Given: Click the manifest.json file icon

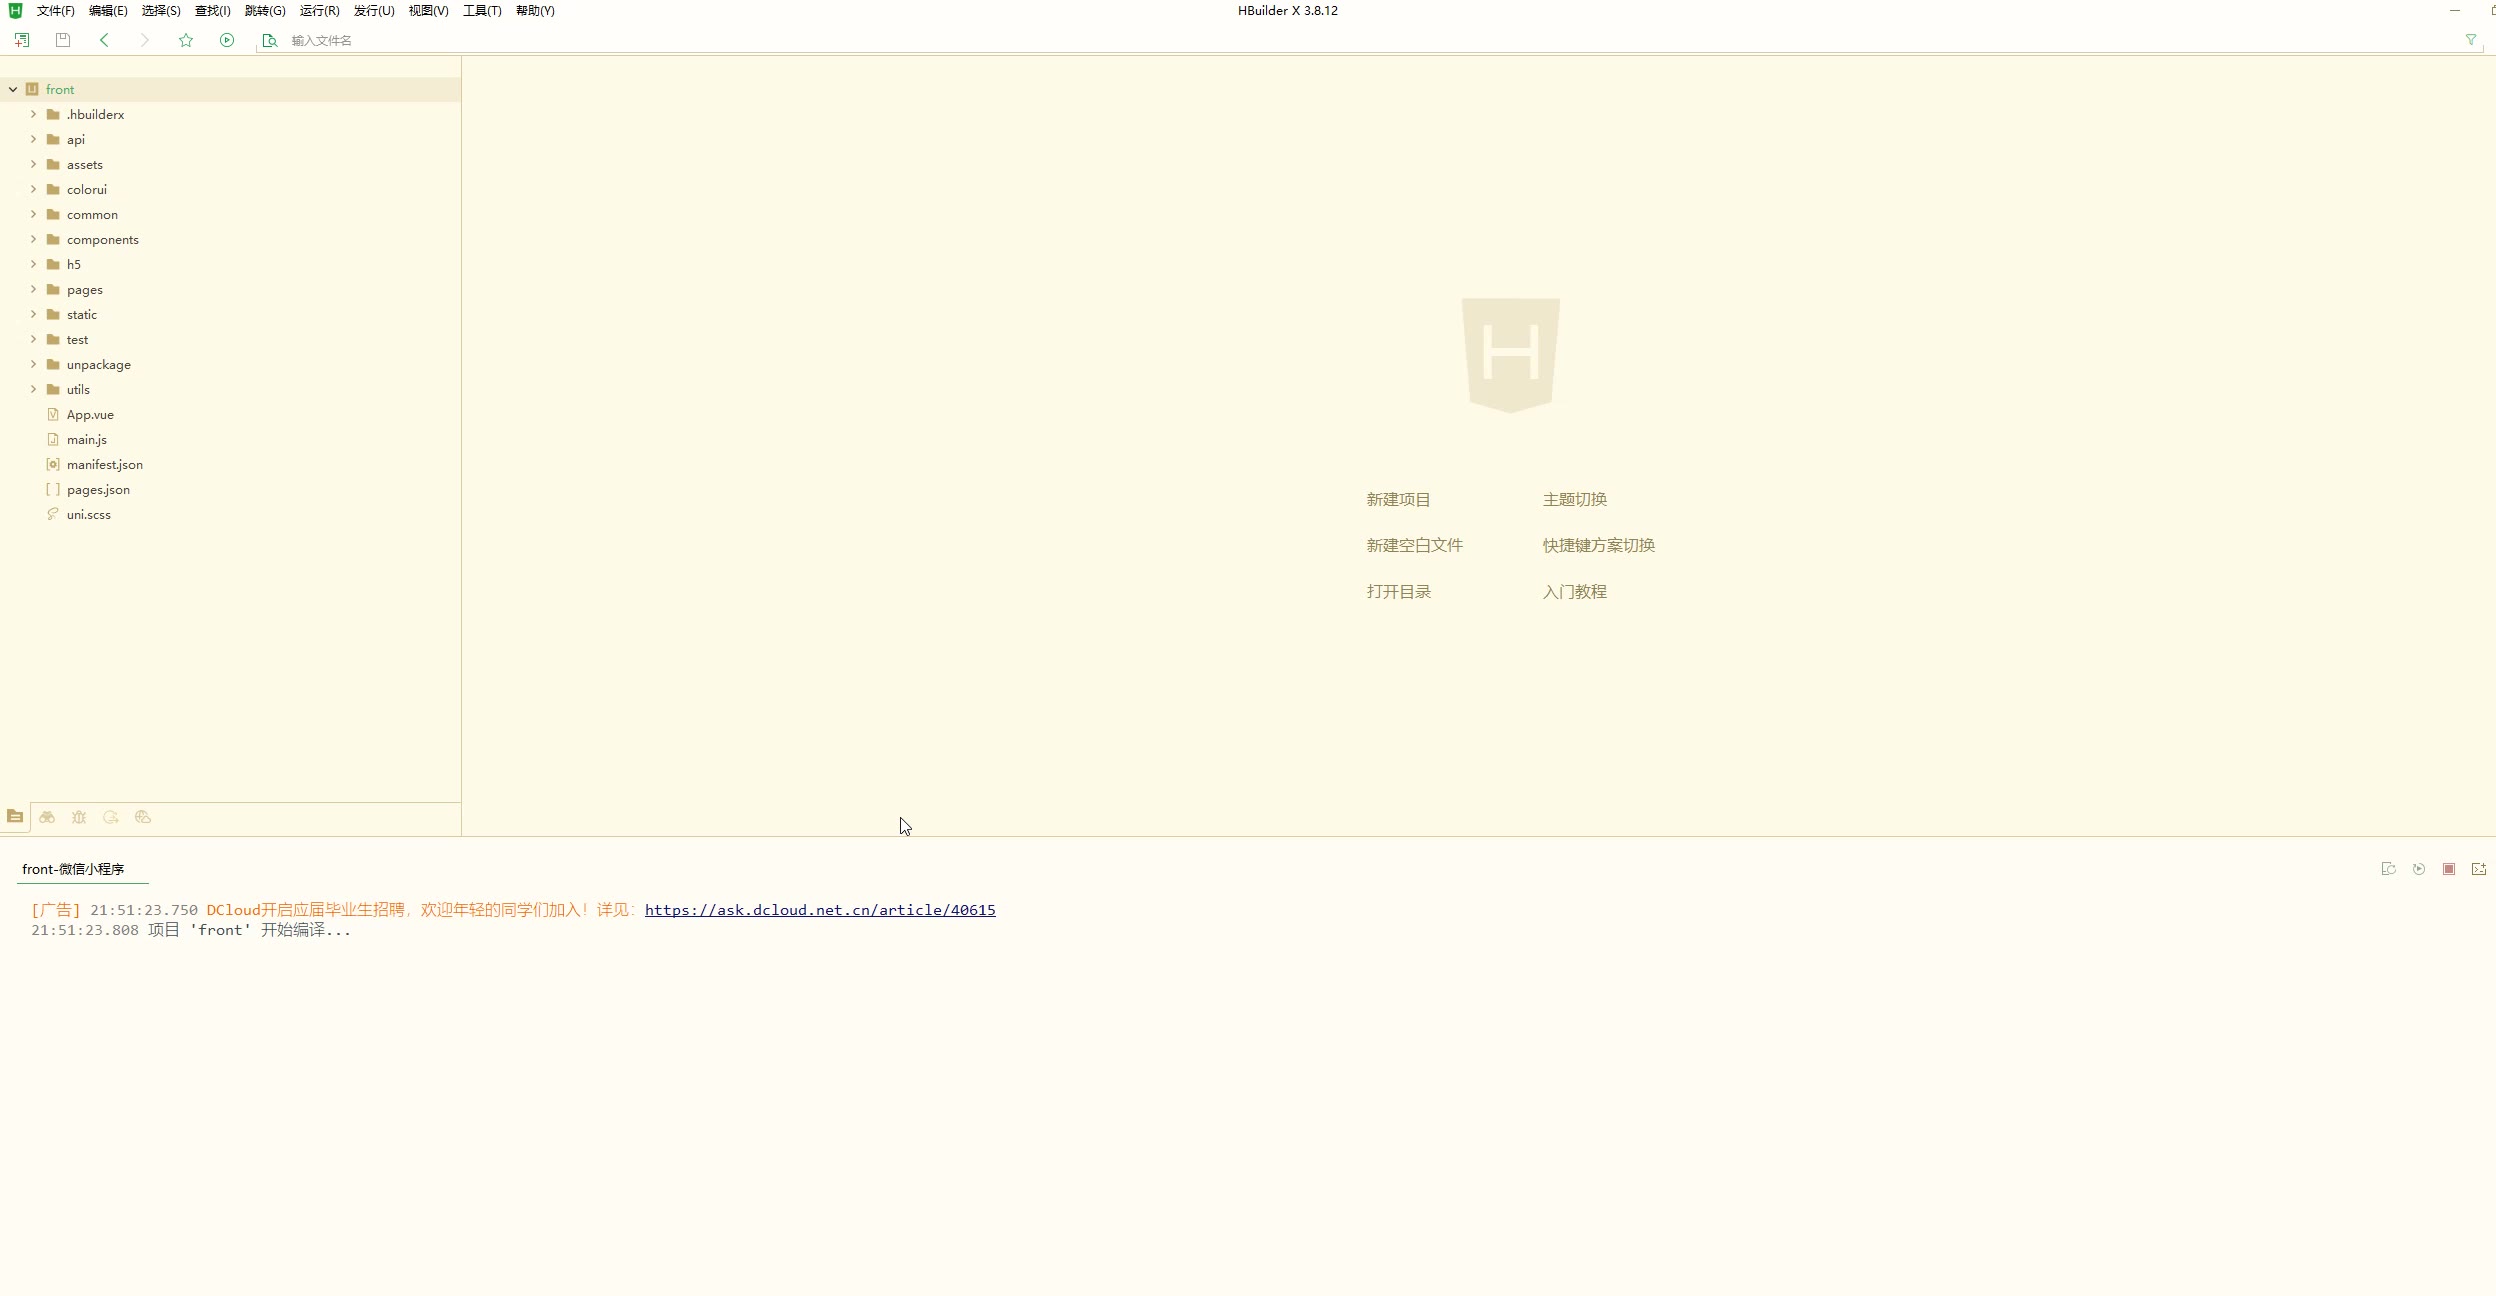Looking at the screenshot, I should (x=53, y=464).
